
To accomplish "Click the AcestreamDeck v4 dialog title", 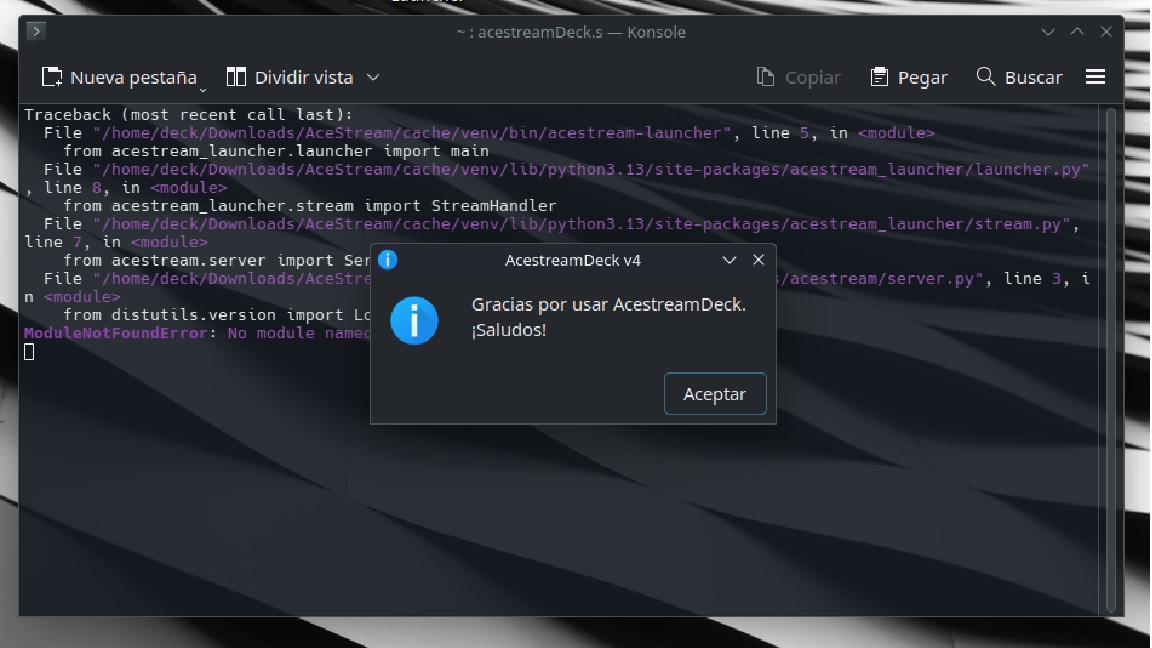I will tap(573, 261).
